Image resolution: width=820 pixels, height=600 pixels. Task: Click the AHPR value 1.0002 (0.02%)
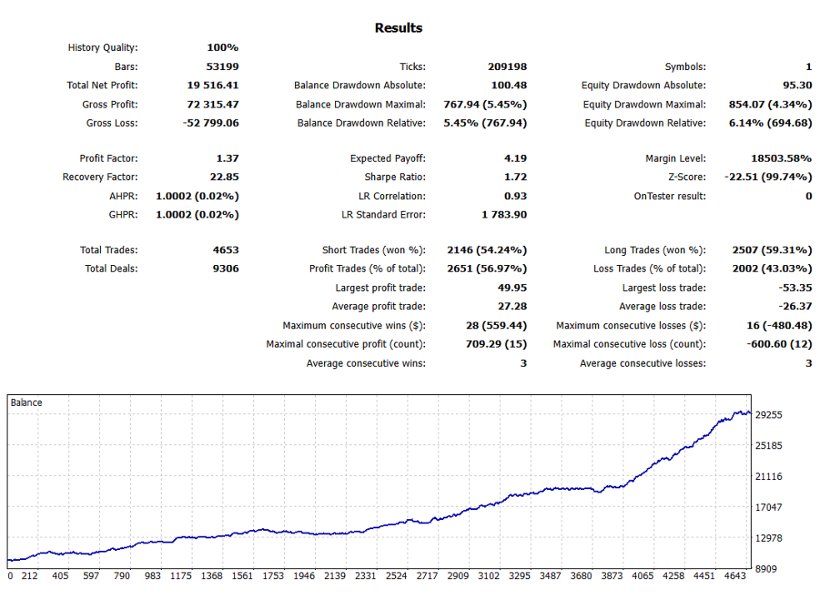coord(197,196)
